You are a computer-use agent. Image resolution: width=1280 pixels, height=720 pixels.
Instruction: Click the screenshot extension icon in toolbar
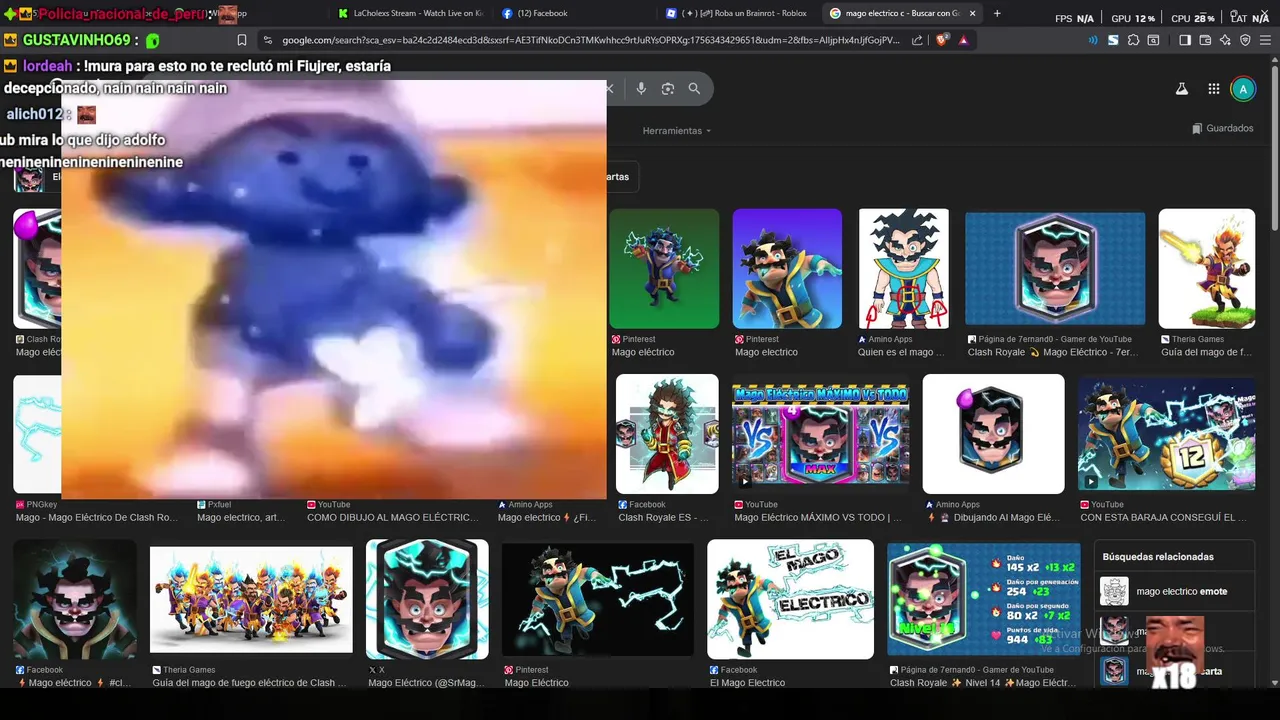(1153, 40)
